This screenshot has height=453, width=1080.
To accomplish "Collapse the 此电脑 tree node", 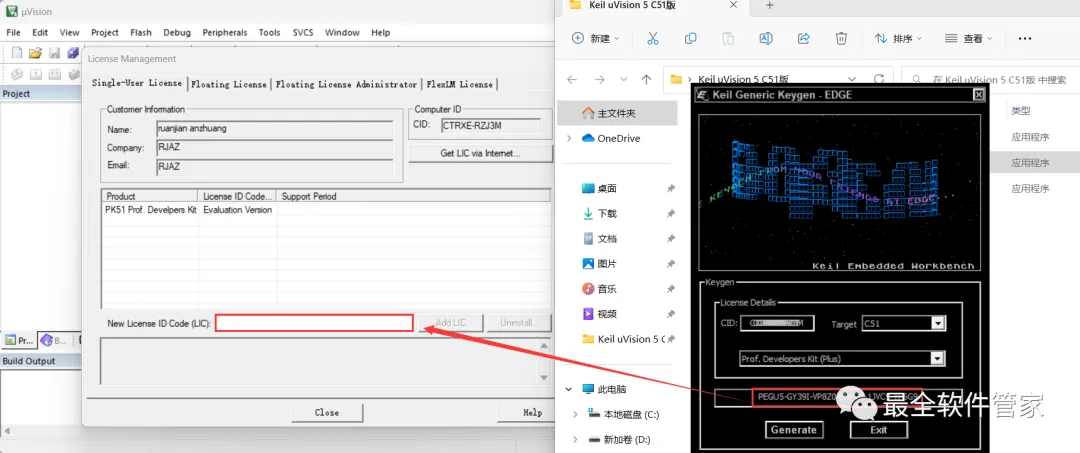I will click(569, 389).
